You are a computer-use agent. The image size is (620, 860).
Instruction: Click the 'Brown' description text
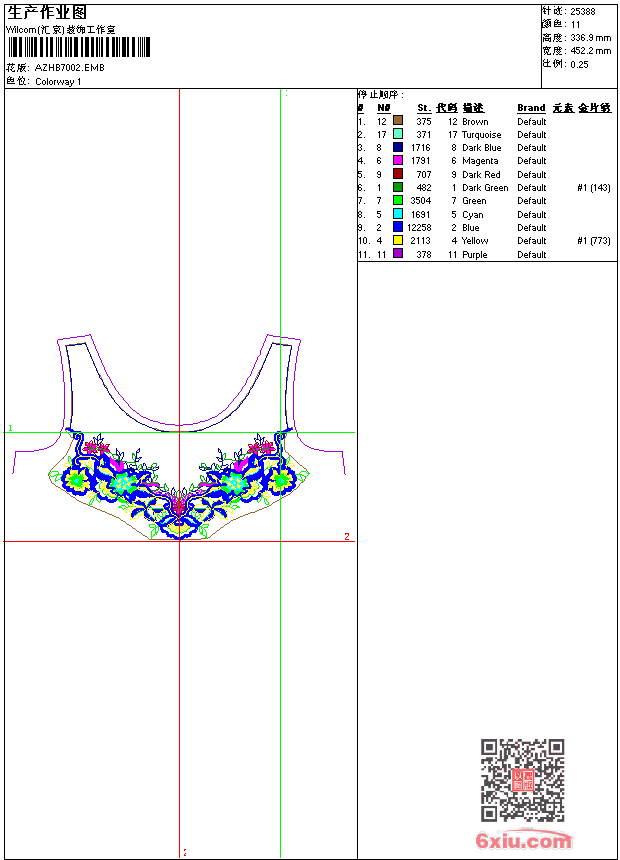tap(475, 122)
